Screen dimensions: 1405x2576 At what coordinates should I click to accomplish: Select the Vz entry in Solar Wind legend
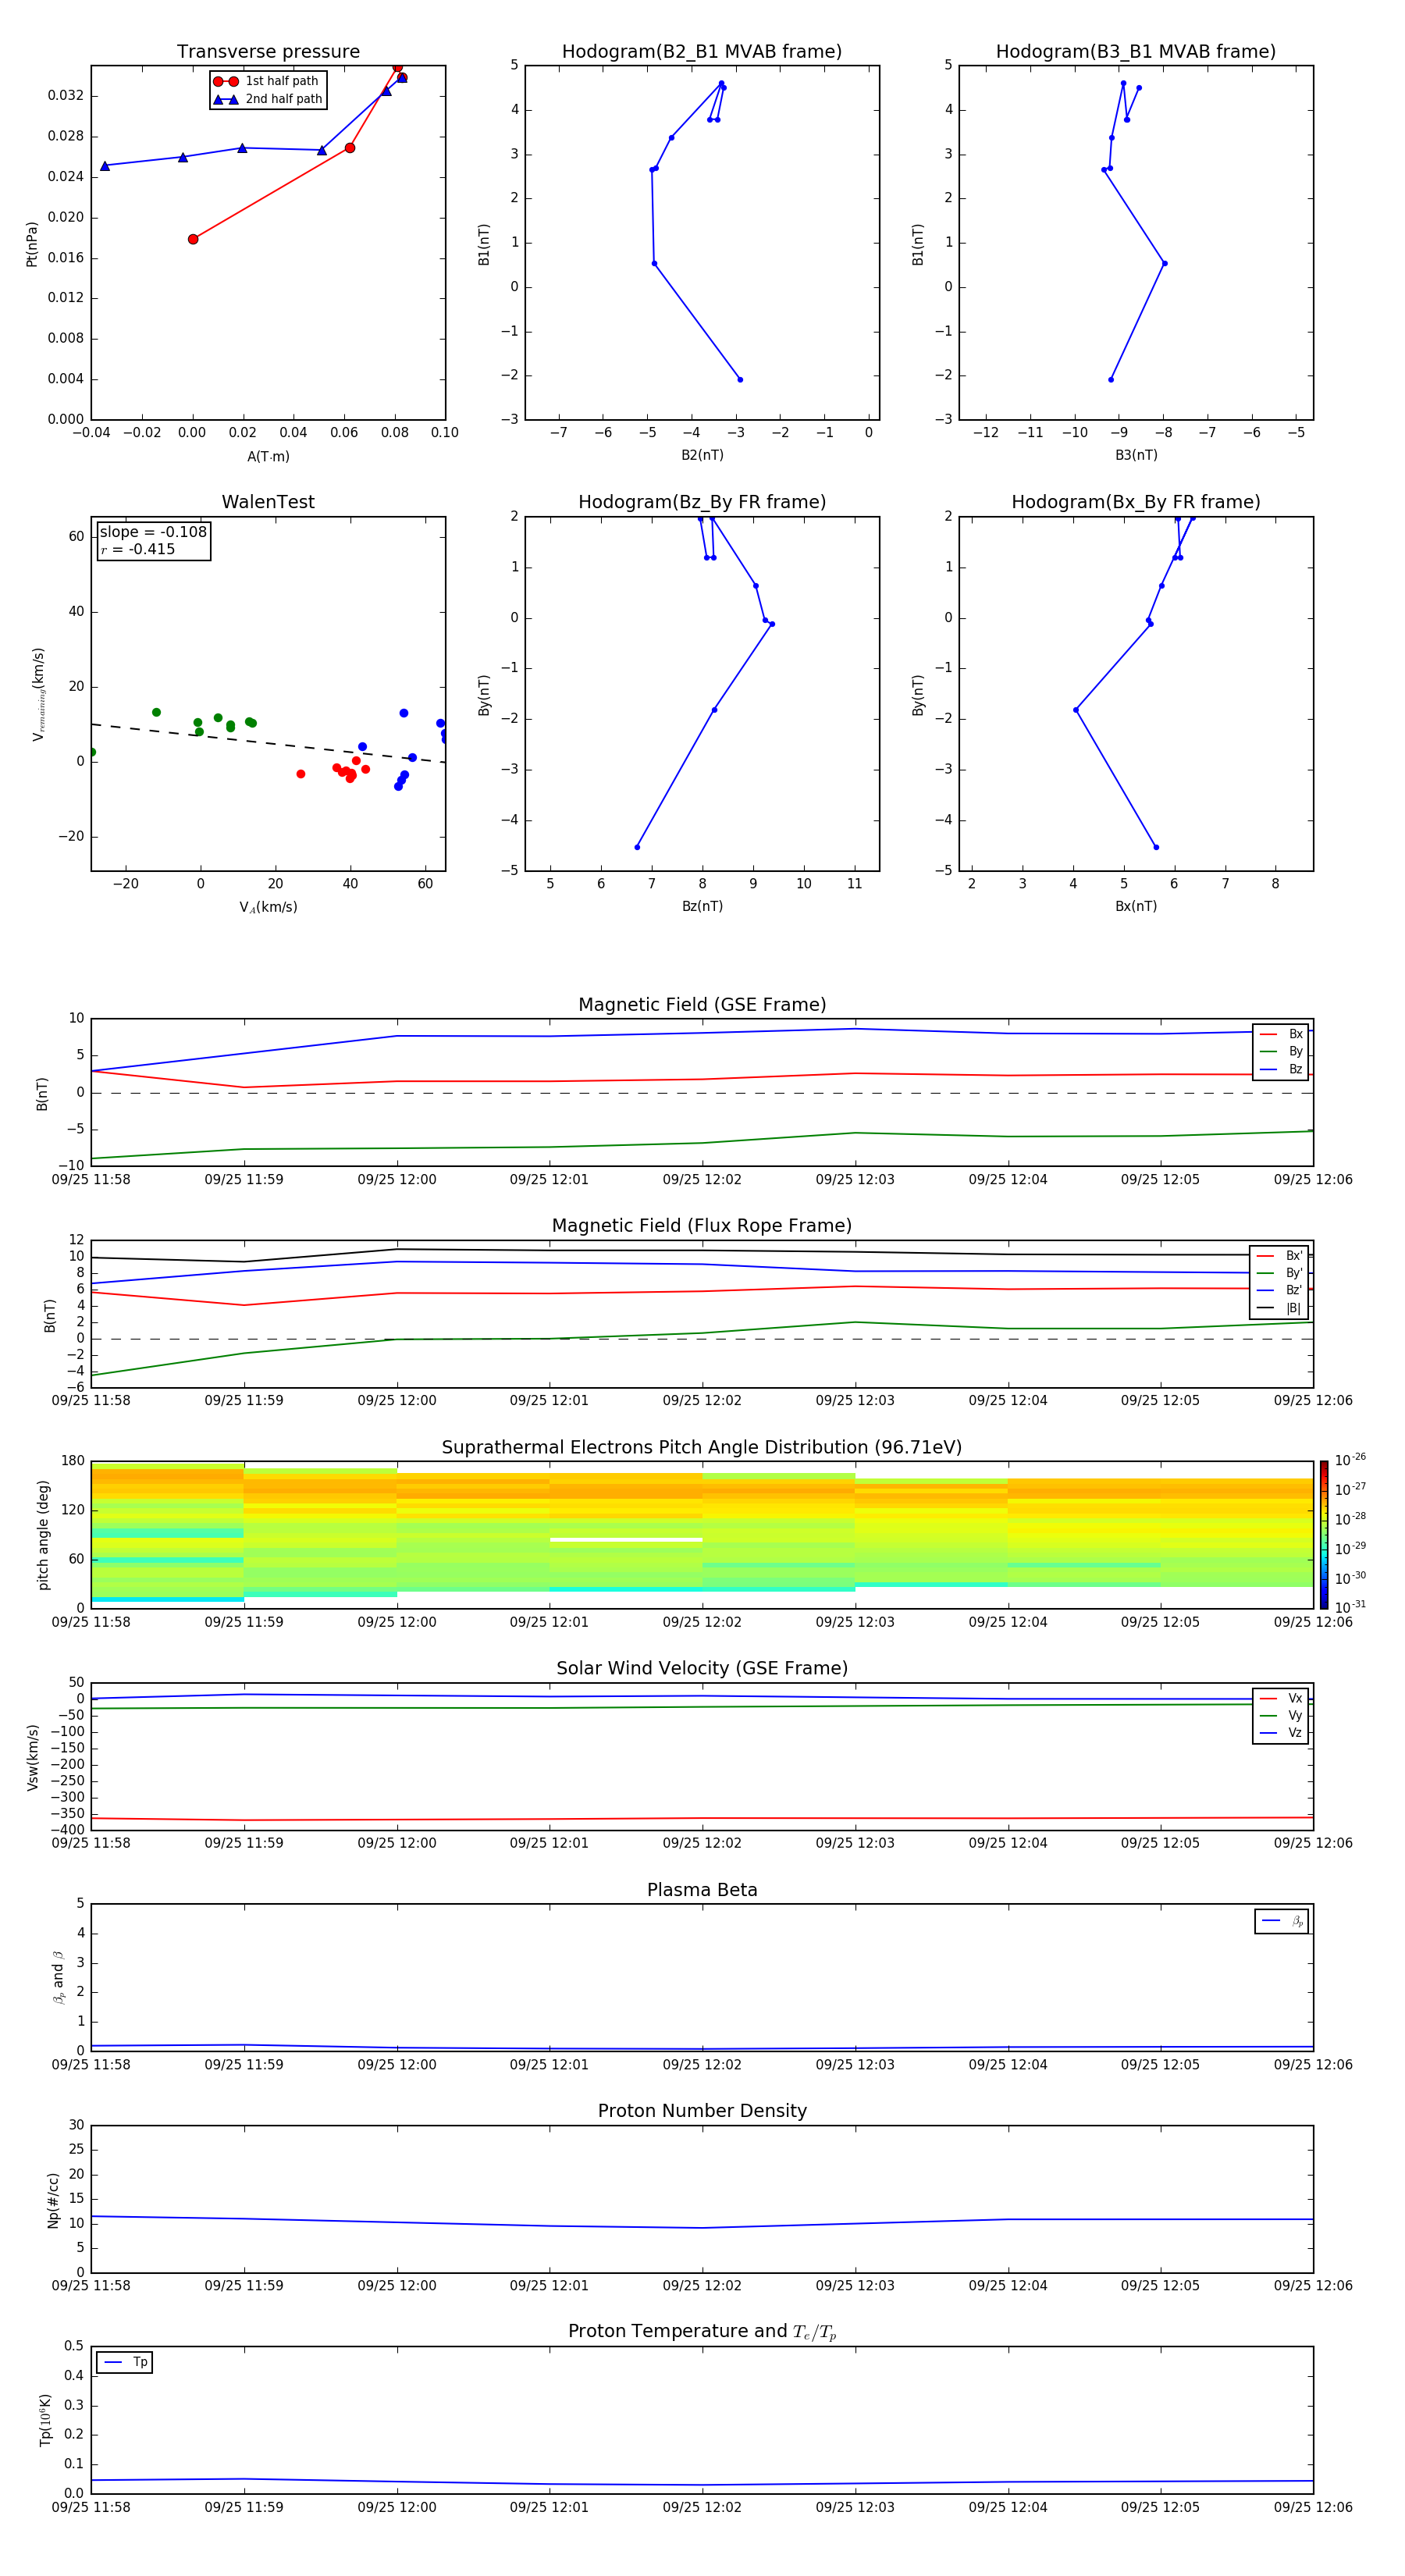coord(1282,1733)
